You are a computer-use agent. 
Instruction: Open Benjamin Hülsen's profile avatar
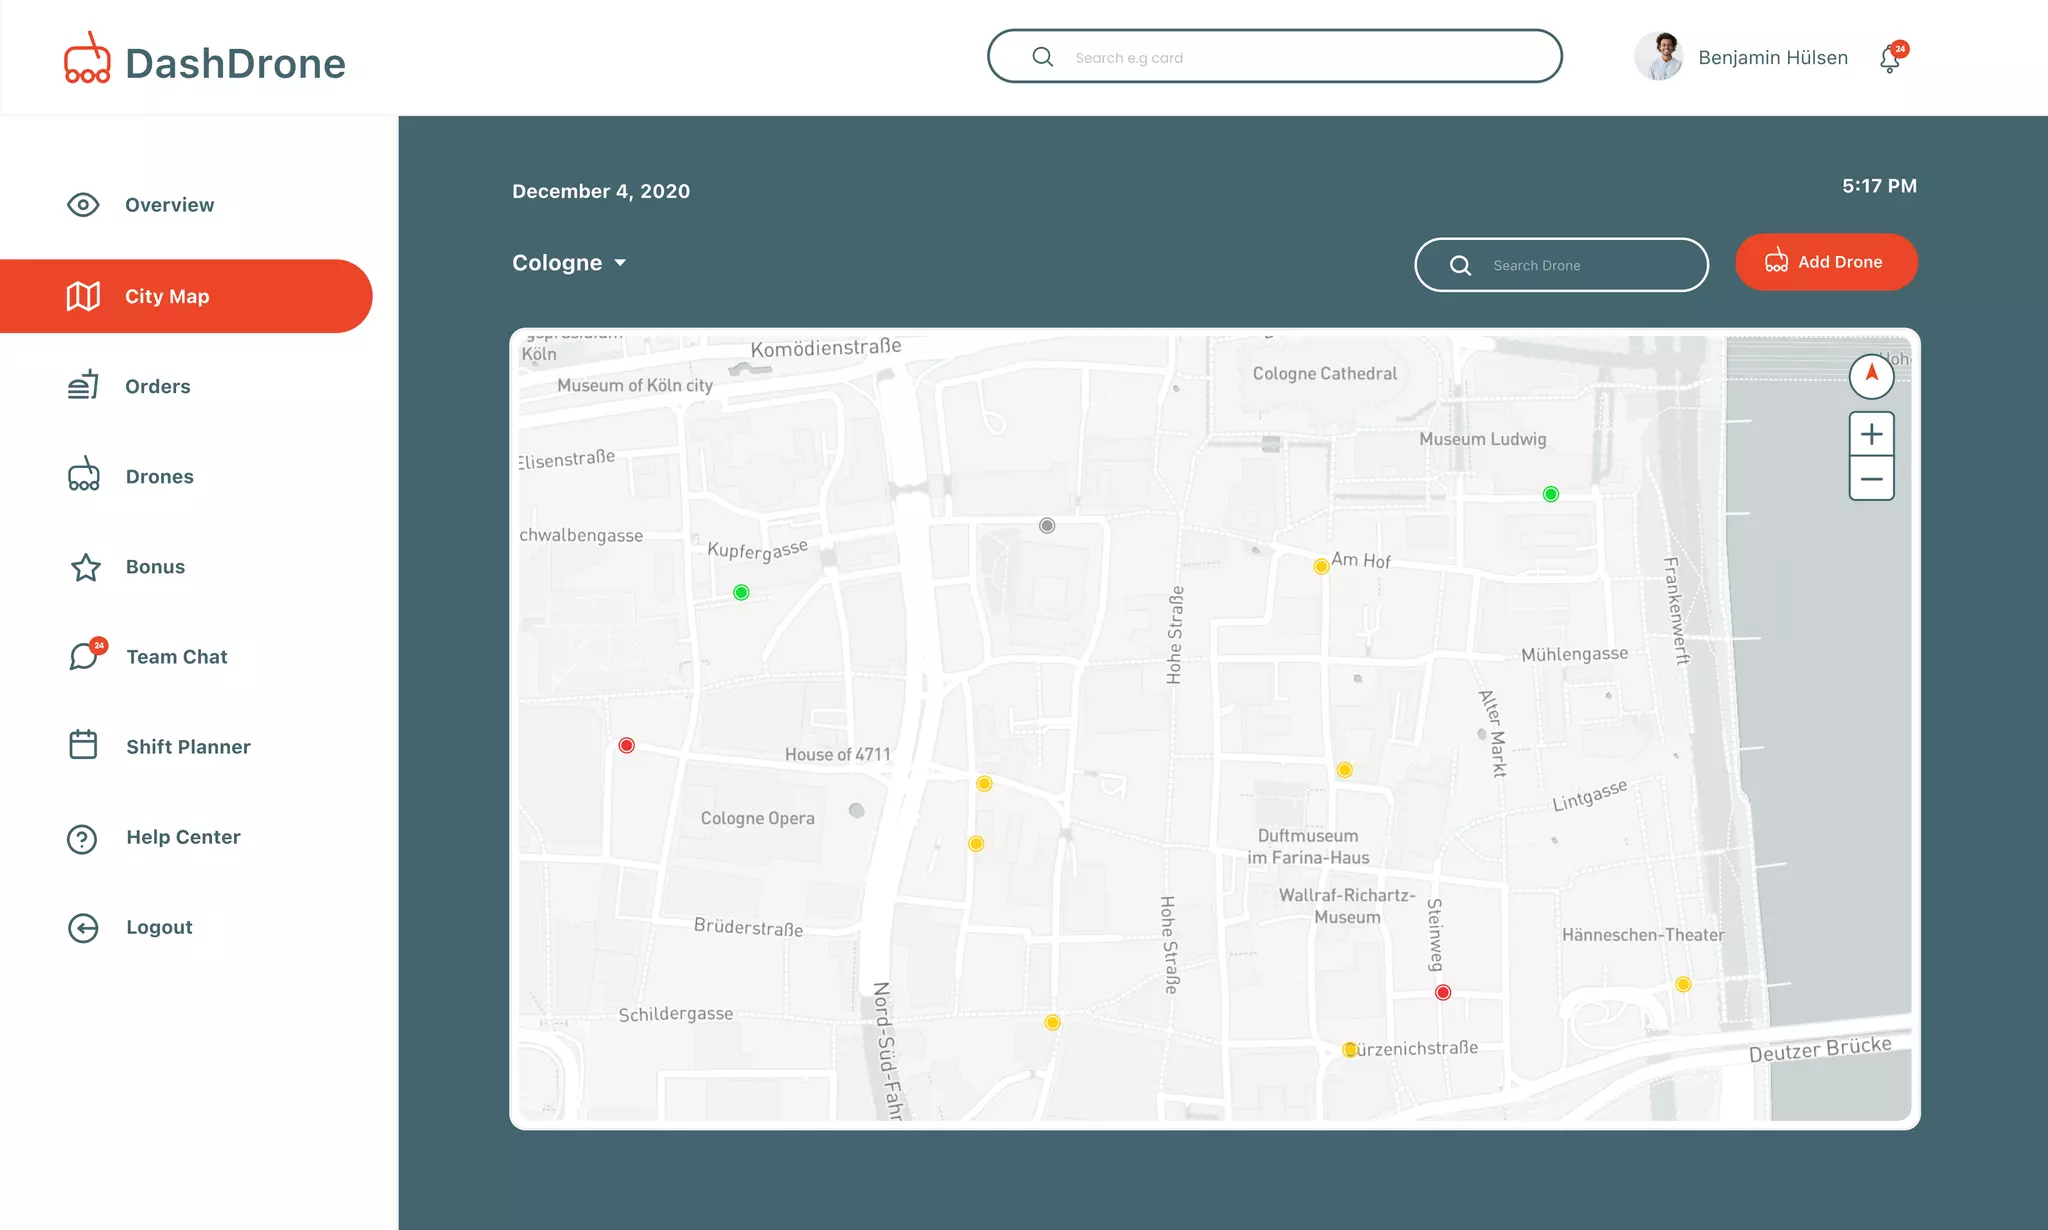click(x=1659, y=57)
